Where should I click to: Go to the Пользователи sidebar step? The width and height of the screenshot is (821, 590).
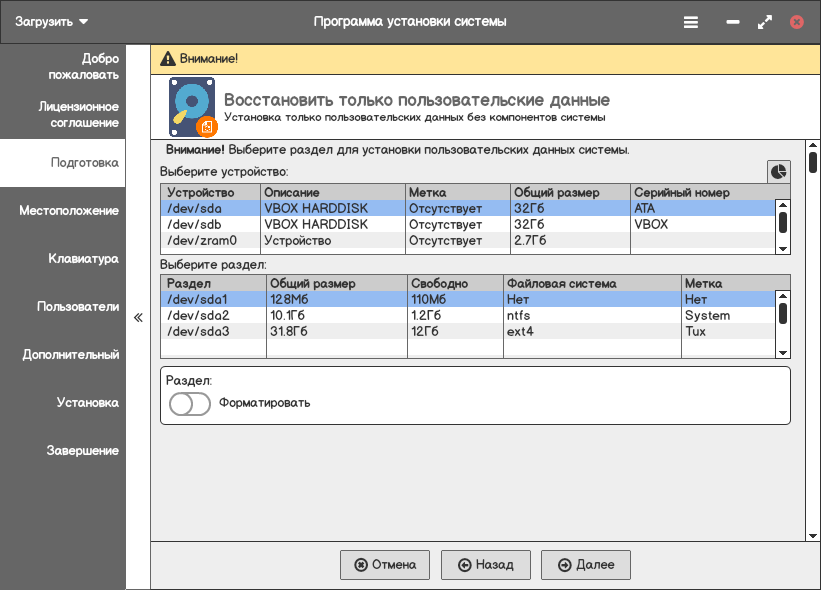(78, 307)
